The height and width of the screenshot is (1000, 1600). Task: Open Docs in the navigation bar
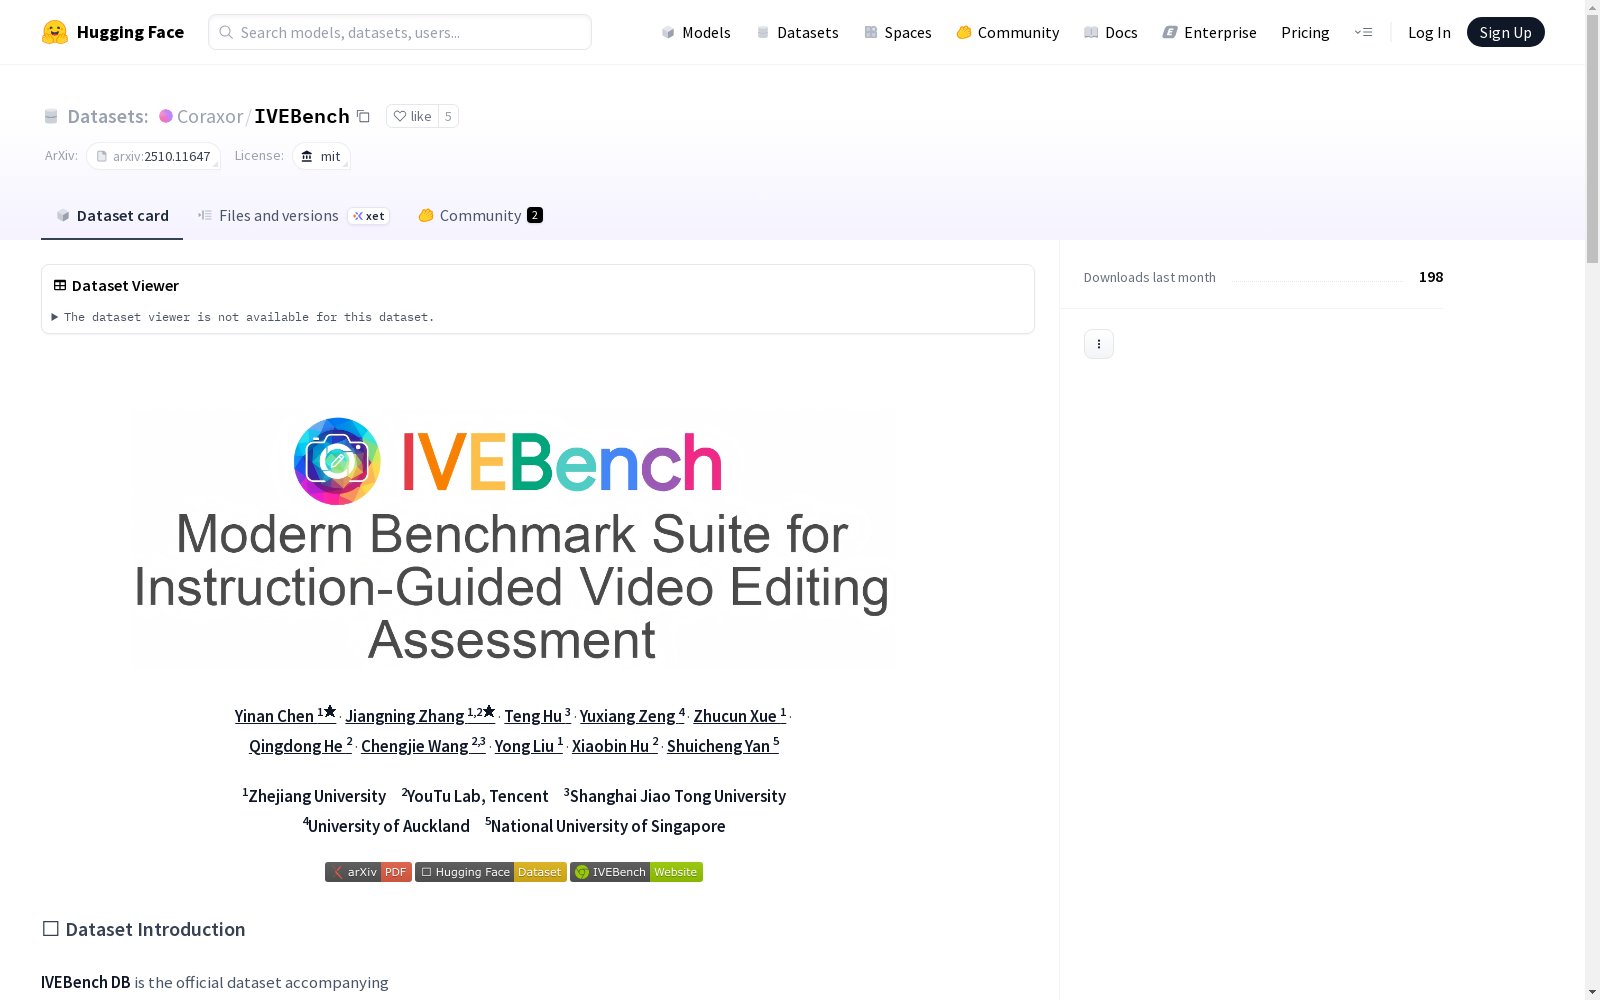click(x=1111, y=32)
